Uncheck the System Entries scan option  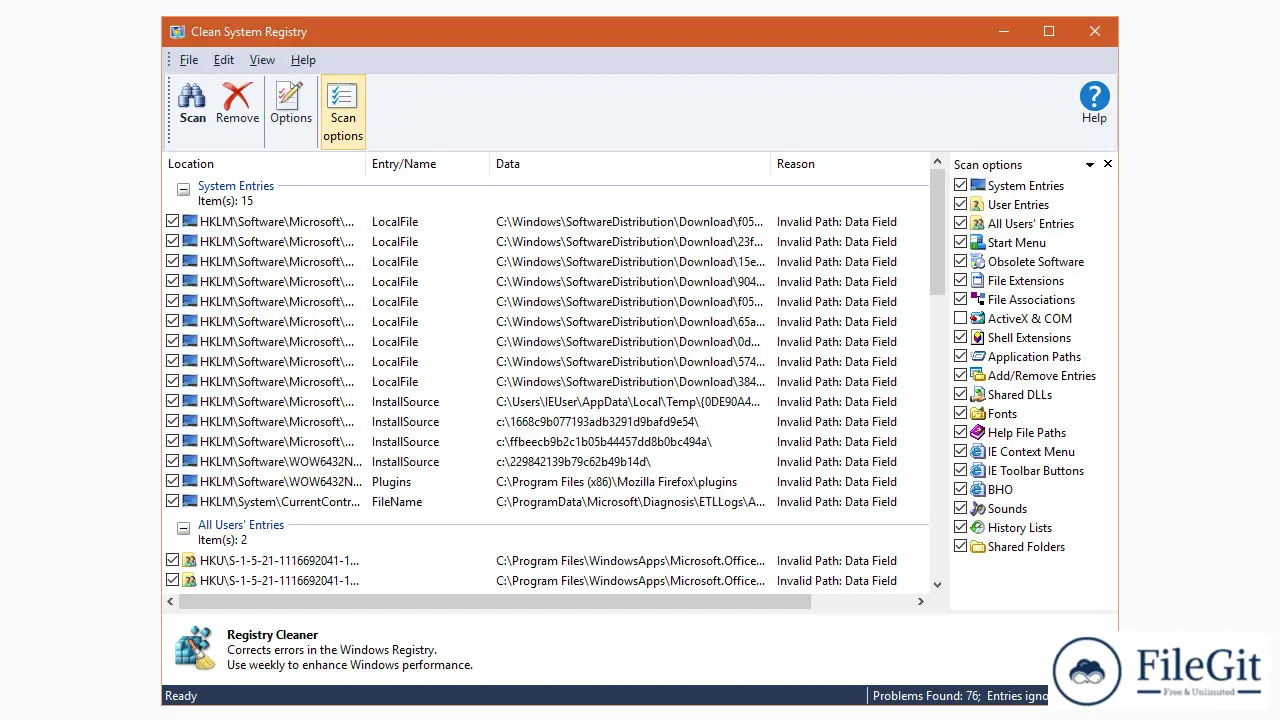tap(961, 185)
